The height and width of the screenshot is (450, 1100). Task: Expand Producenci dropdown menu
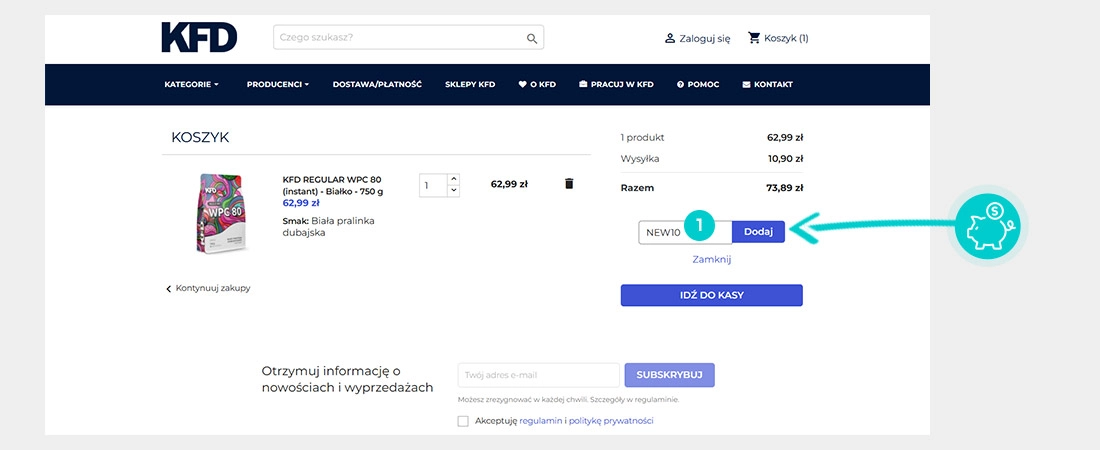click(278, 84)
